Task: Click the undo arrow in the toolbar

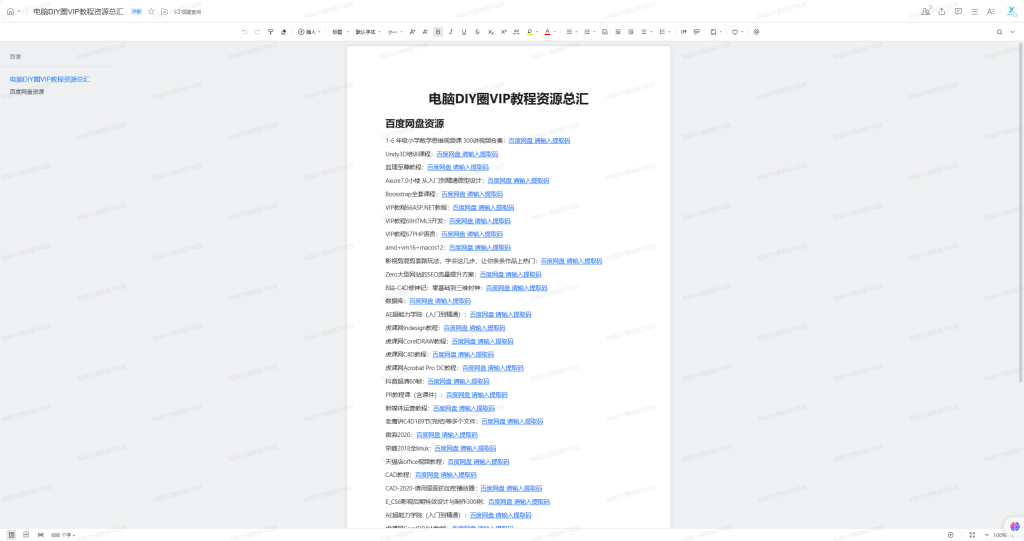Action: click(x=244, y=31)
